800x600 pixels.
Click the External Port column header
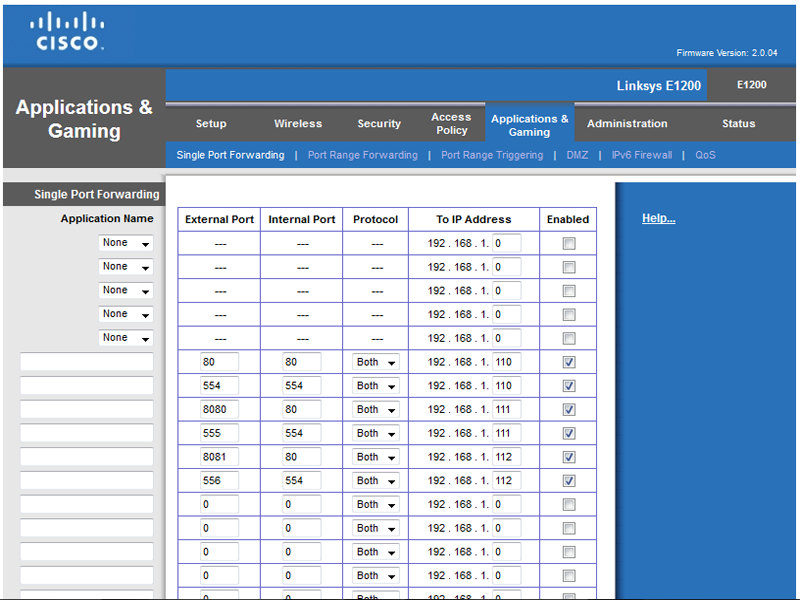tap(219, 219)
